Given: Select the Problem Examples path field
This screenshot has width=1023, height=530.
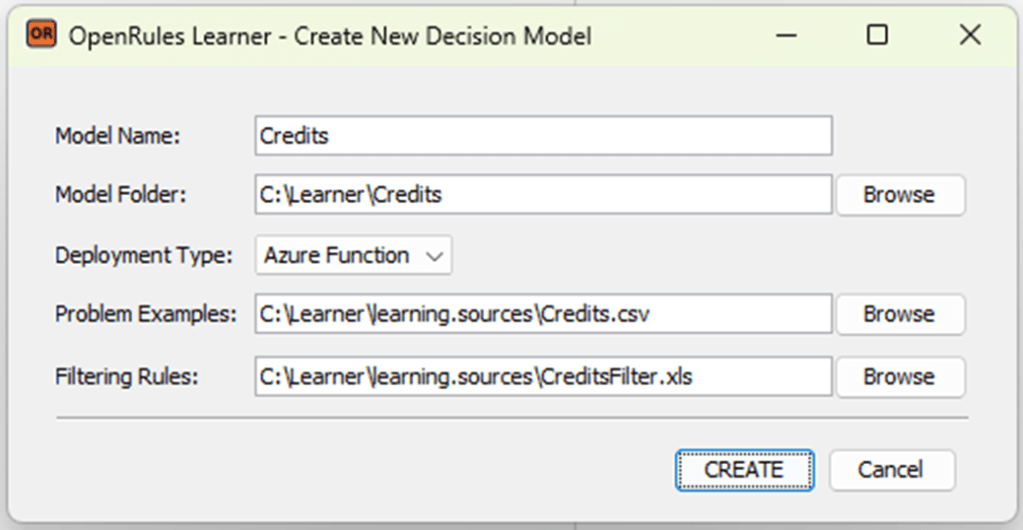Looking at the screenshot, I should (543, 314).
